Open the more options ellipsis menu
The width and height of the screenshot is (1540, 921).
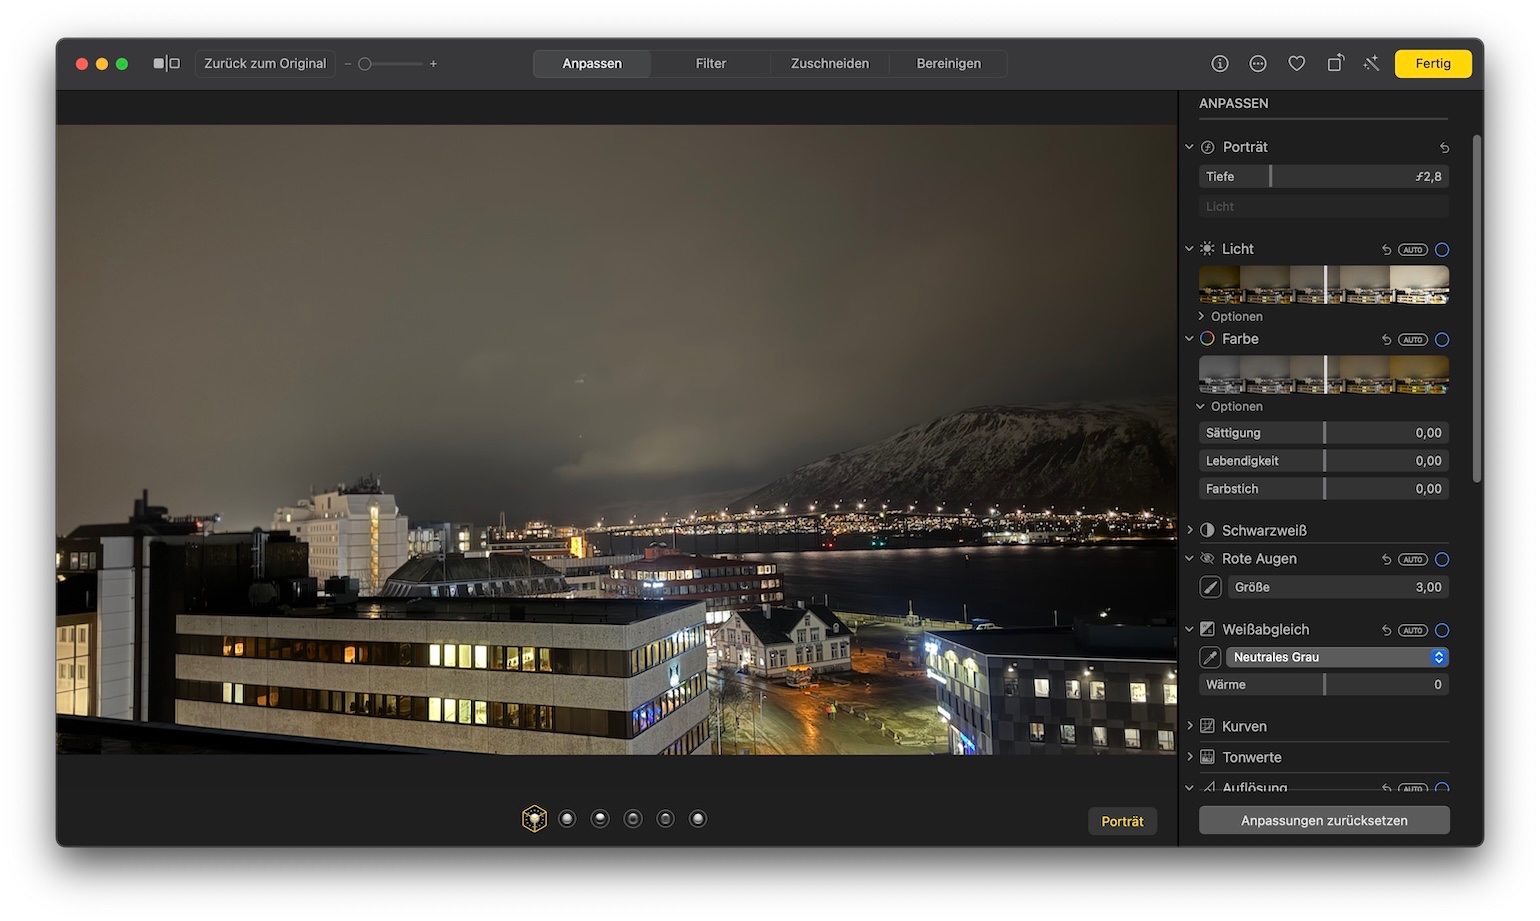point(1258,64)
